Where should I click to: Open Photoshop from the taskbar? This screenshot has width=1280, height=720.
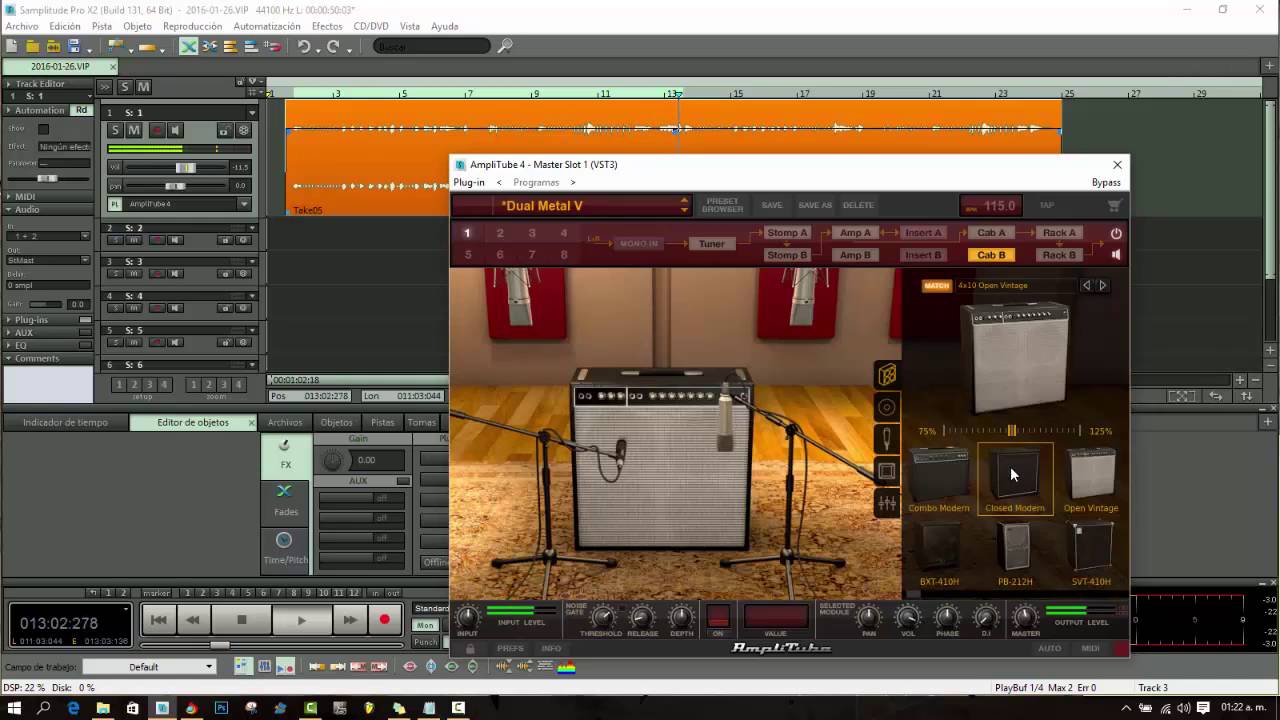[x=221, y=708]
